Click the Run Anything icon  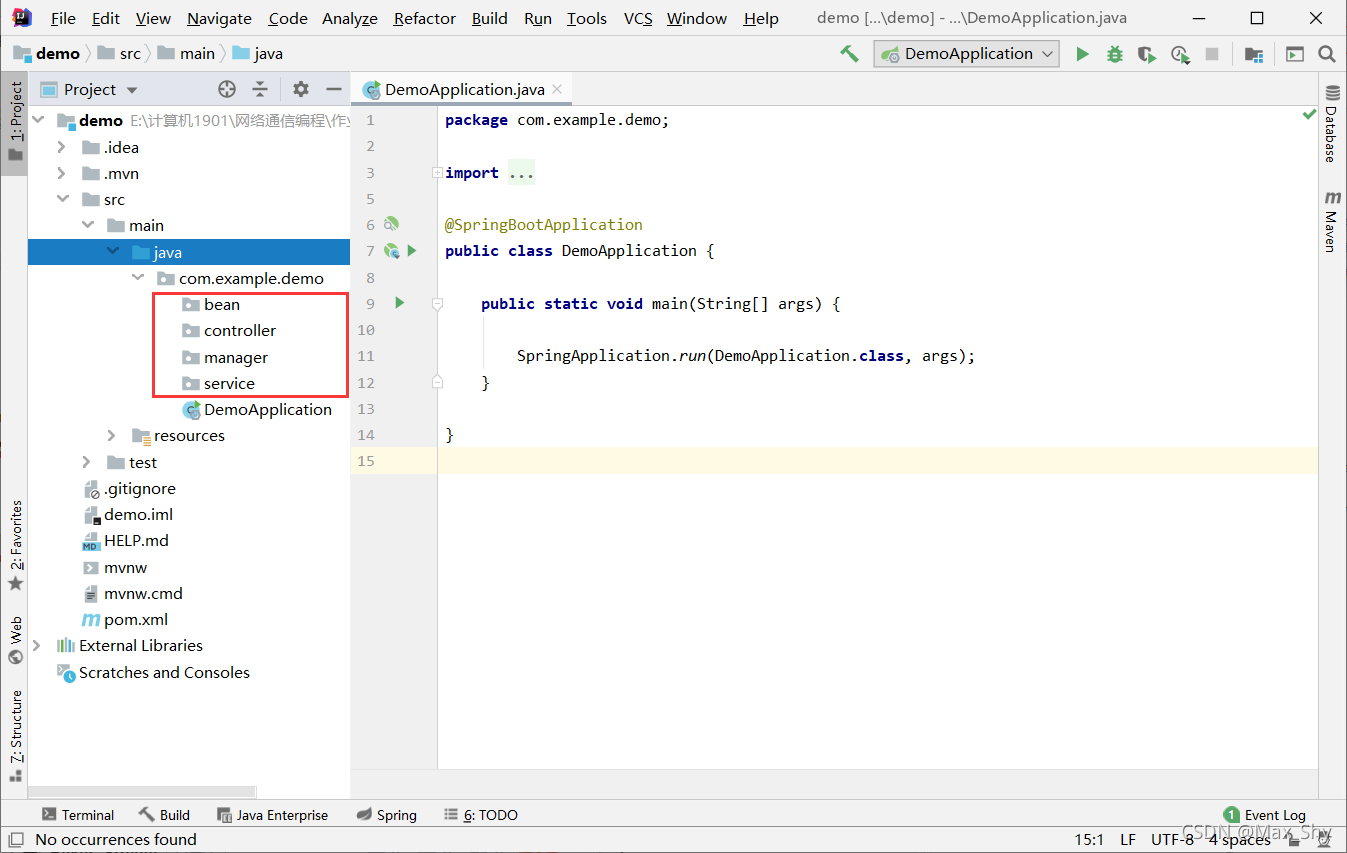[1295, 54]
